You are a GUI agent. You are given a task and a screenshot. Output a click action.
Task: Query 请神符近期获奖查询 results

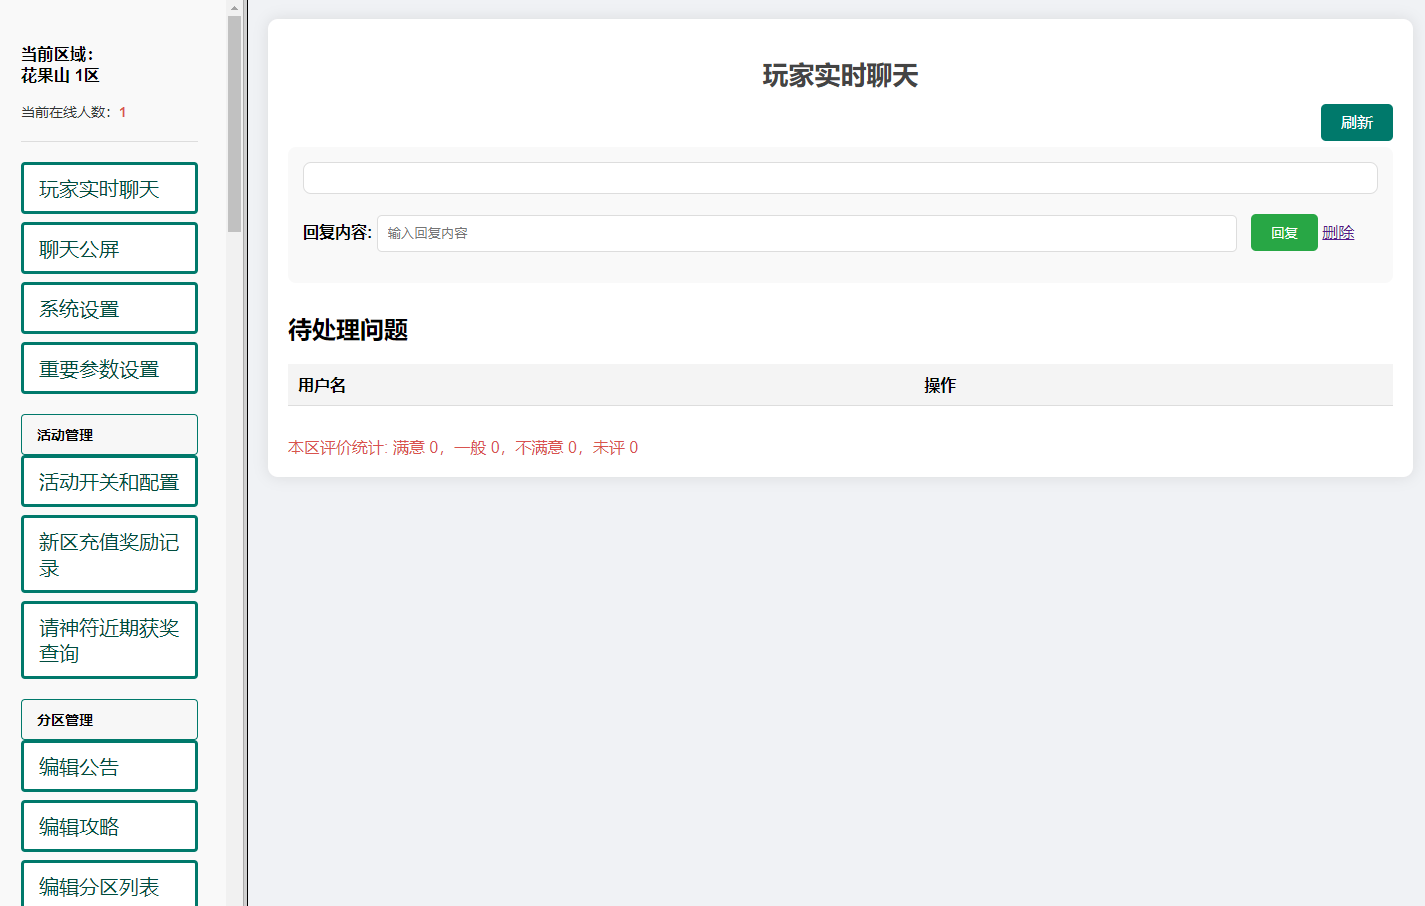pyautogui.click(x=108, y=640)
